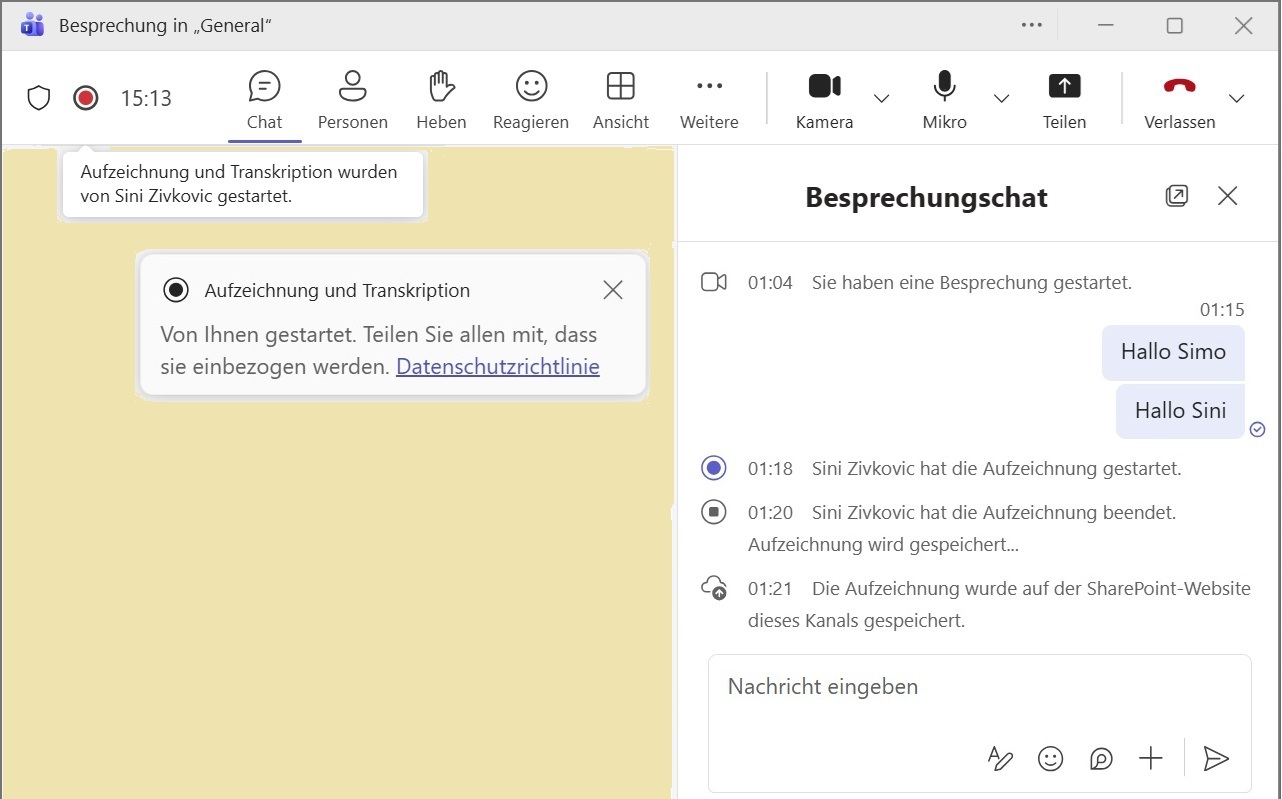
Task: Raise your hand using the Heben icon
Action: [441, 97]
